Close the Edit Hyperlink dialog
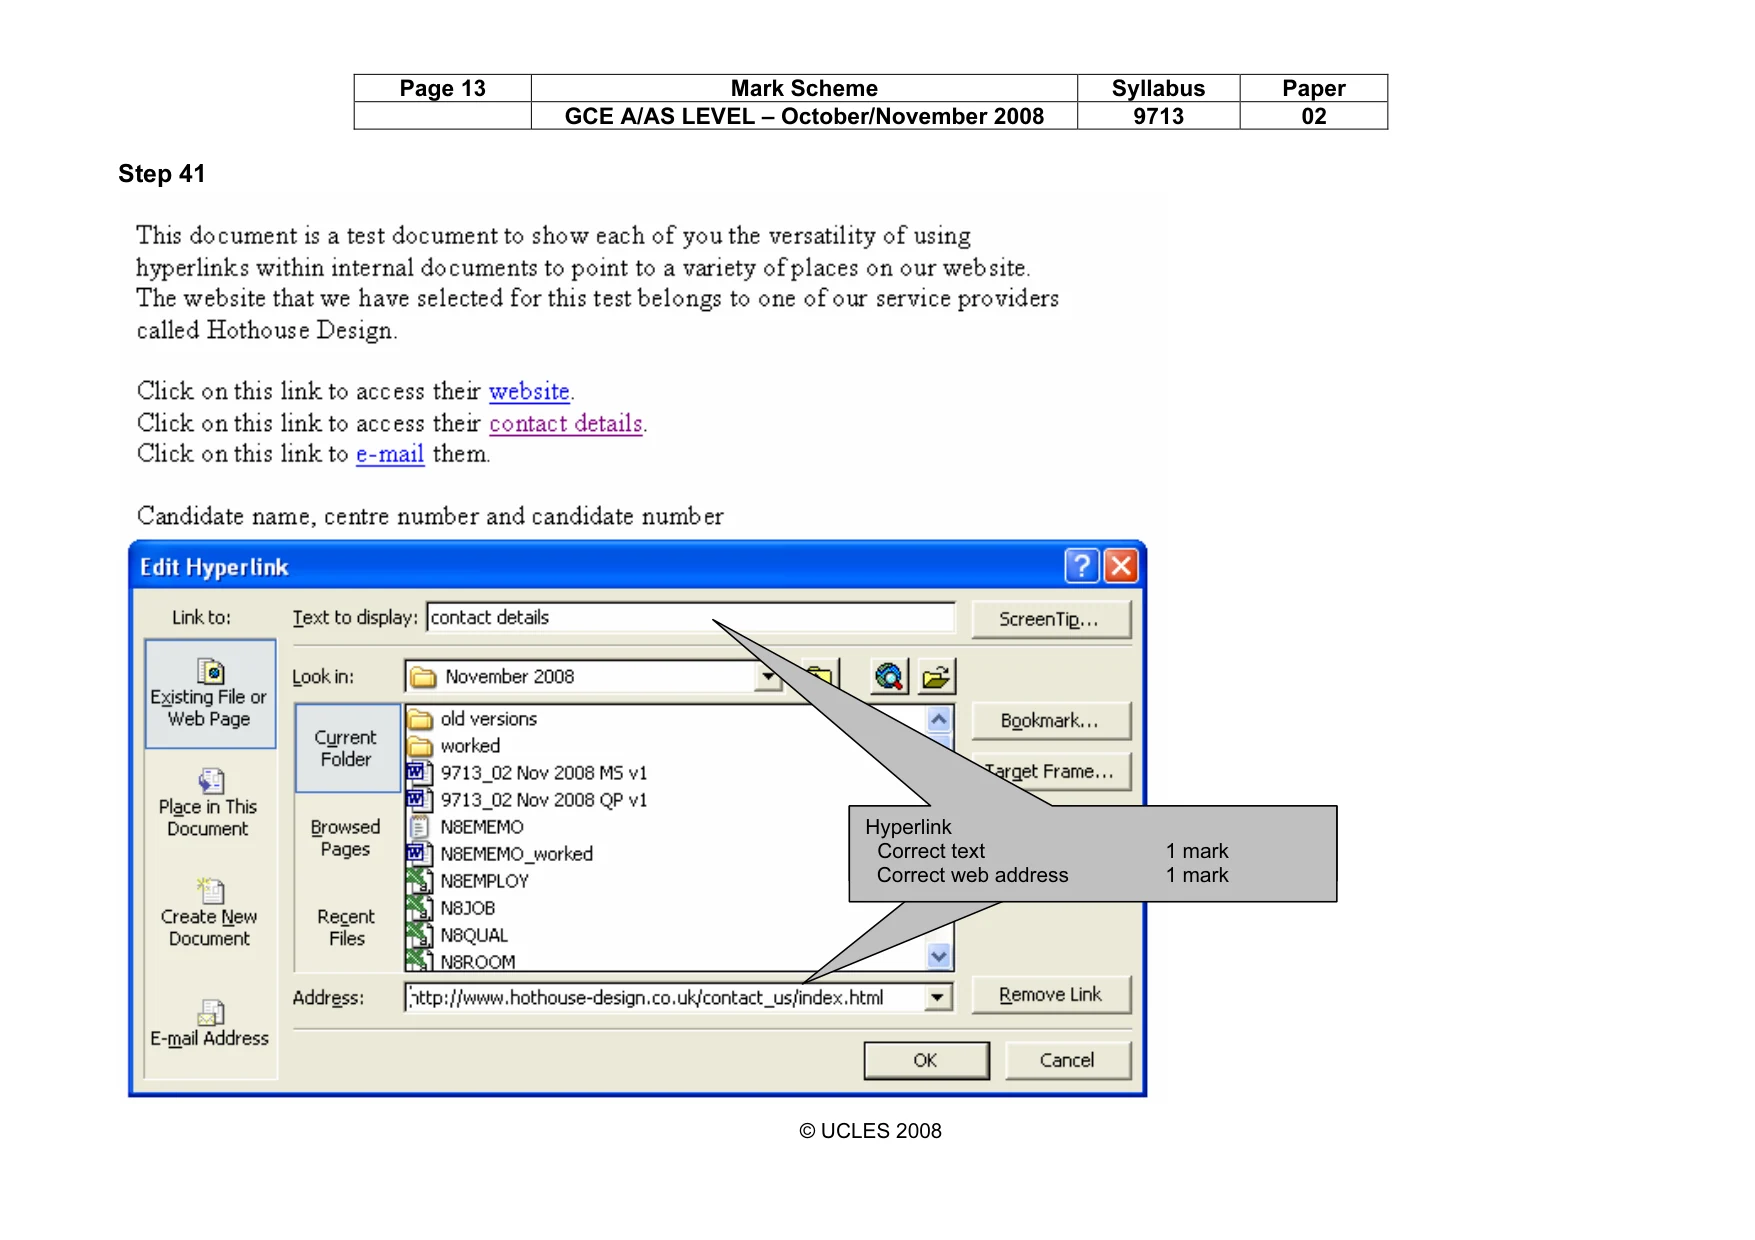1755x1240 pixels. 1121,566
